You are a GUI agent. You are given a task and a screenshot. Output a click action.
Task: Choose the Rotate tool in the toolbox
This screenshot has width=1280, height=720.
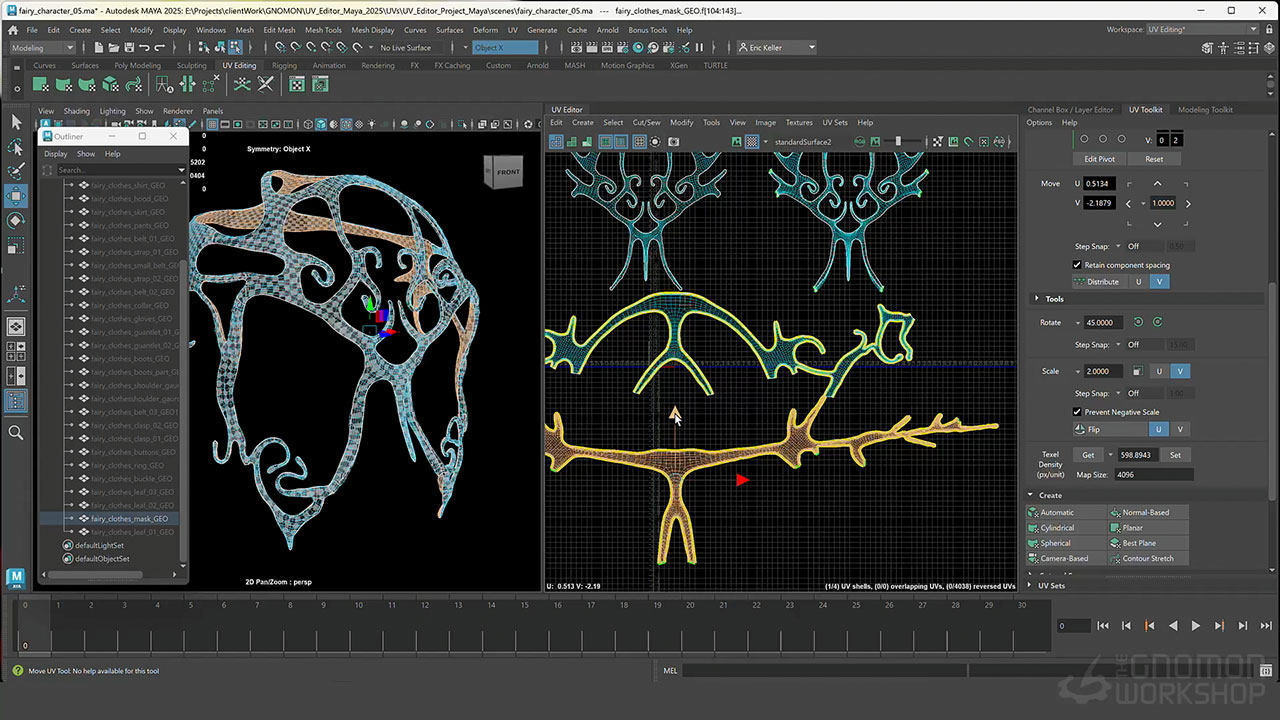click(x=16, y=220)
